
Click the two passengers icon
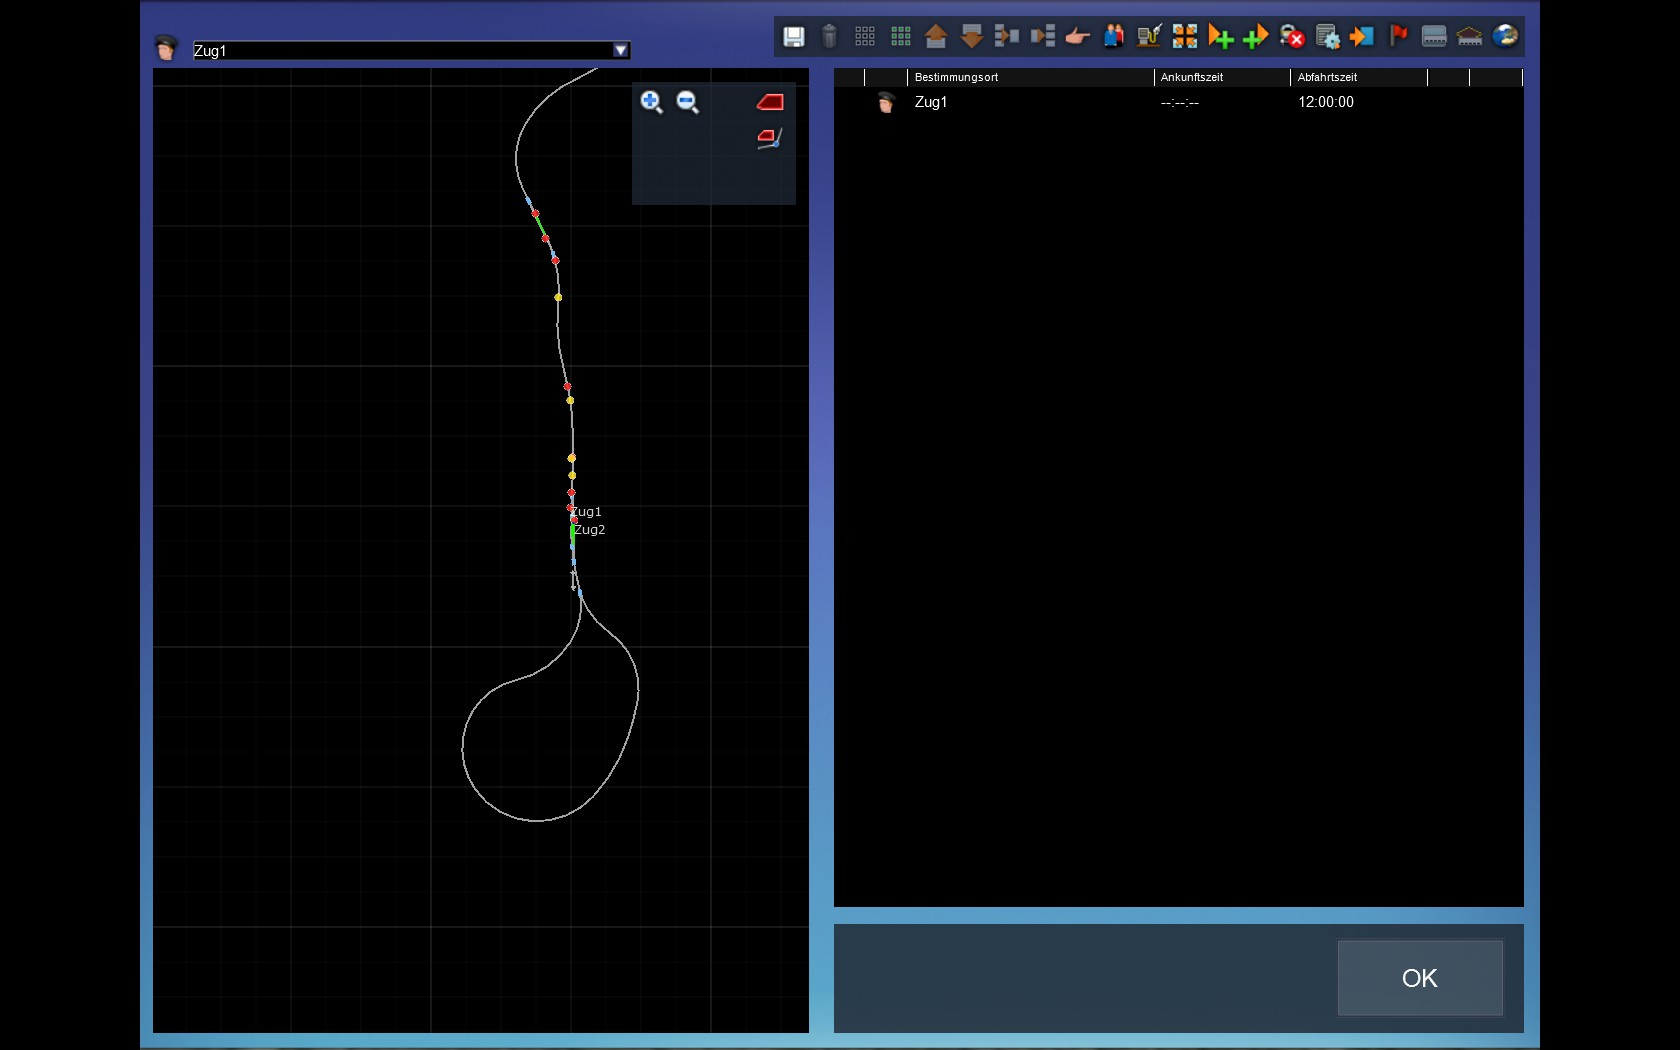coord(1113,37)
